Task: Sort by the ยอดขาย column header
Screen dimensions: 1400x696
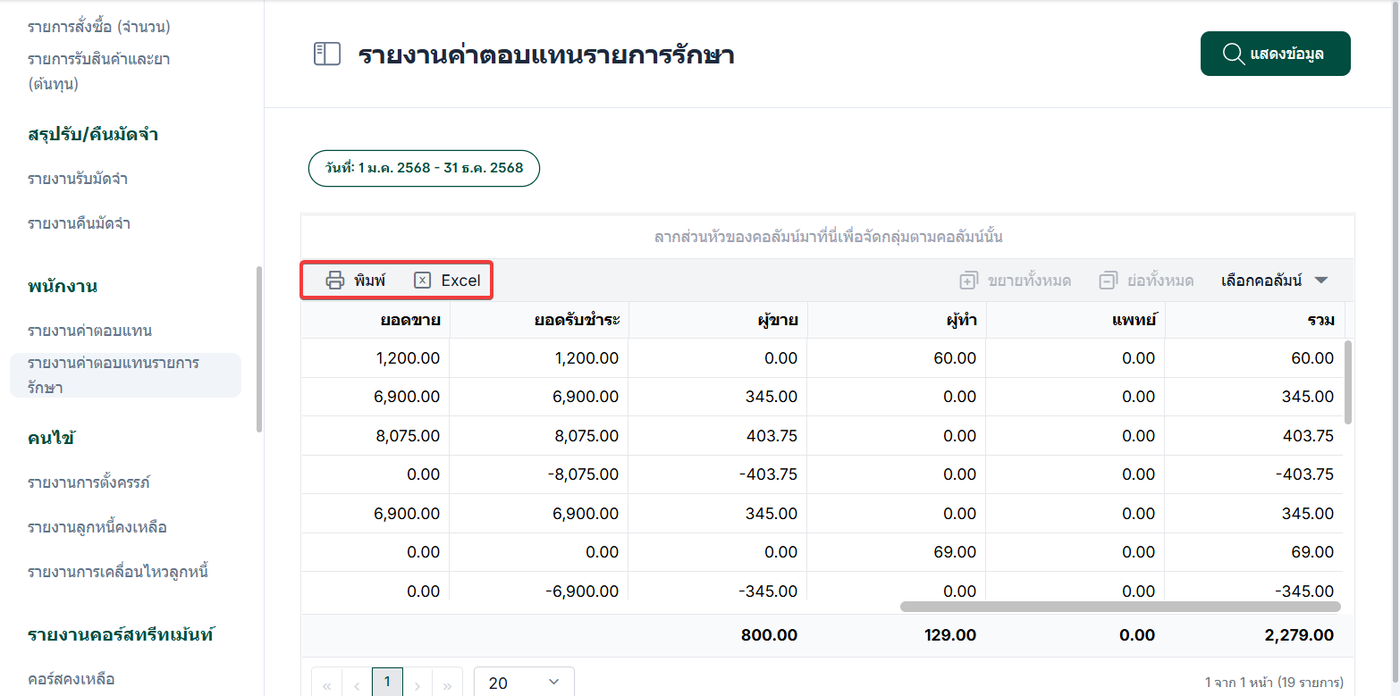Action: pos(410,320)
